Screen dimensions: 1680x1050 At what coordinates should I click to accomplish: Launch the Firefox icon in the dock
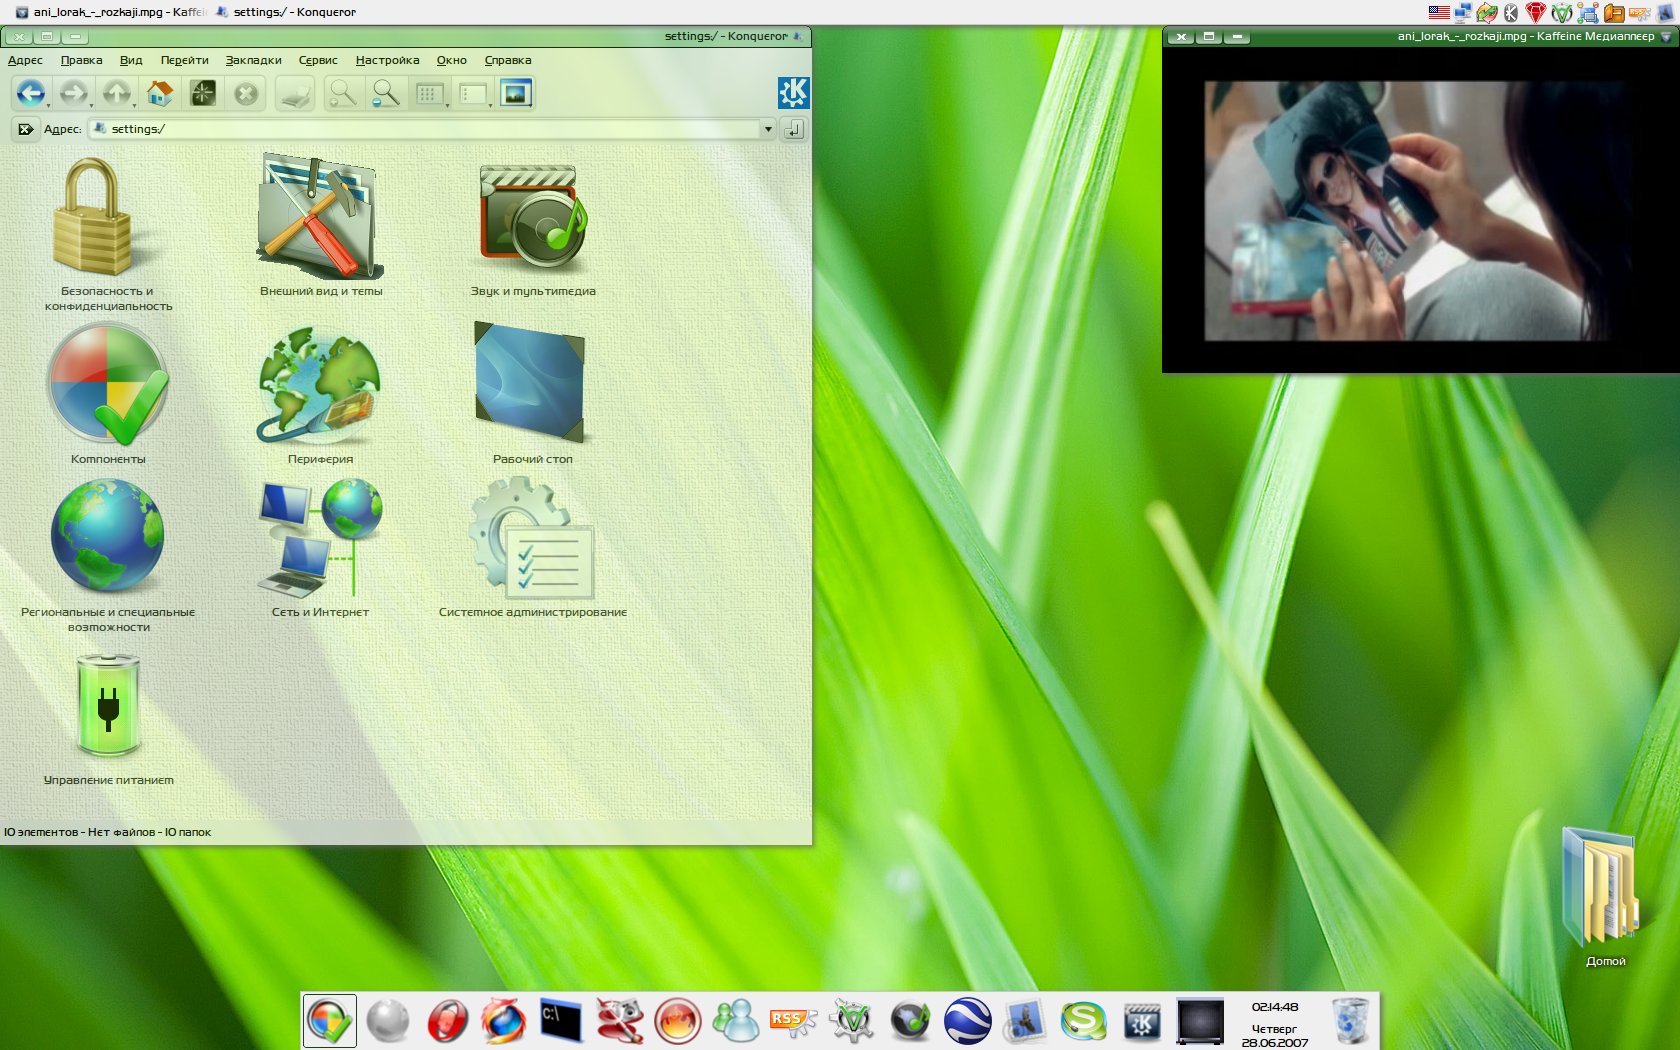[x=502, y=1021]
